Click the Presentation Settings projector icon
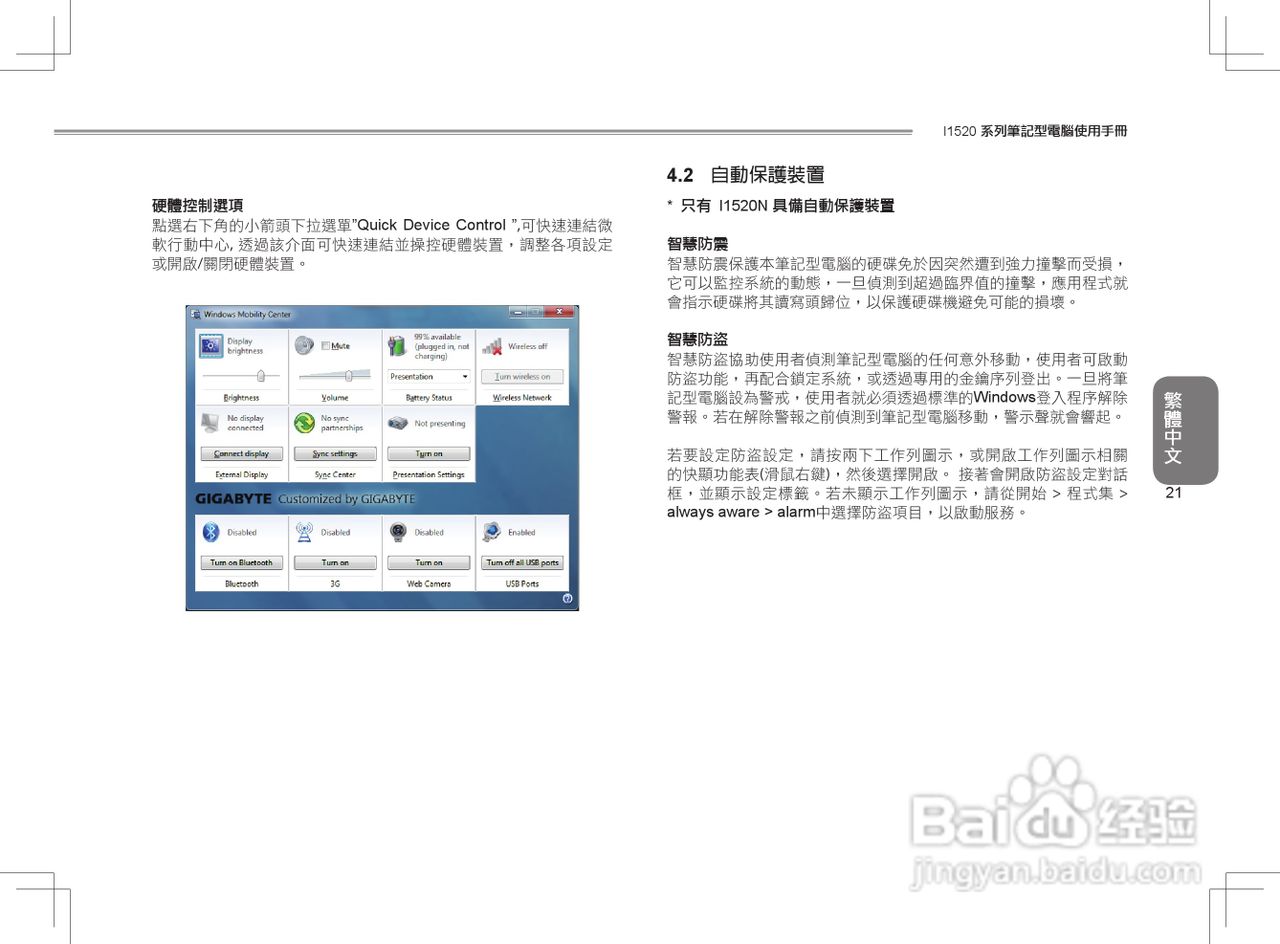 click(x=397, y=424)
